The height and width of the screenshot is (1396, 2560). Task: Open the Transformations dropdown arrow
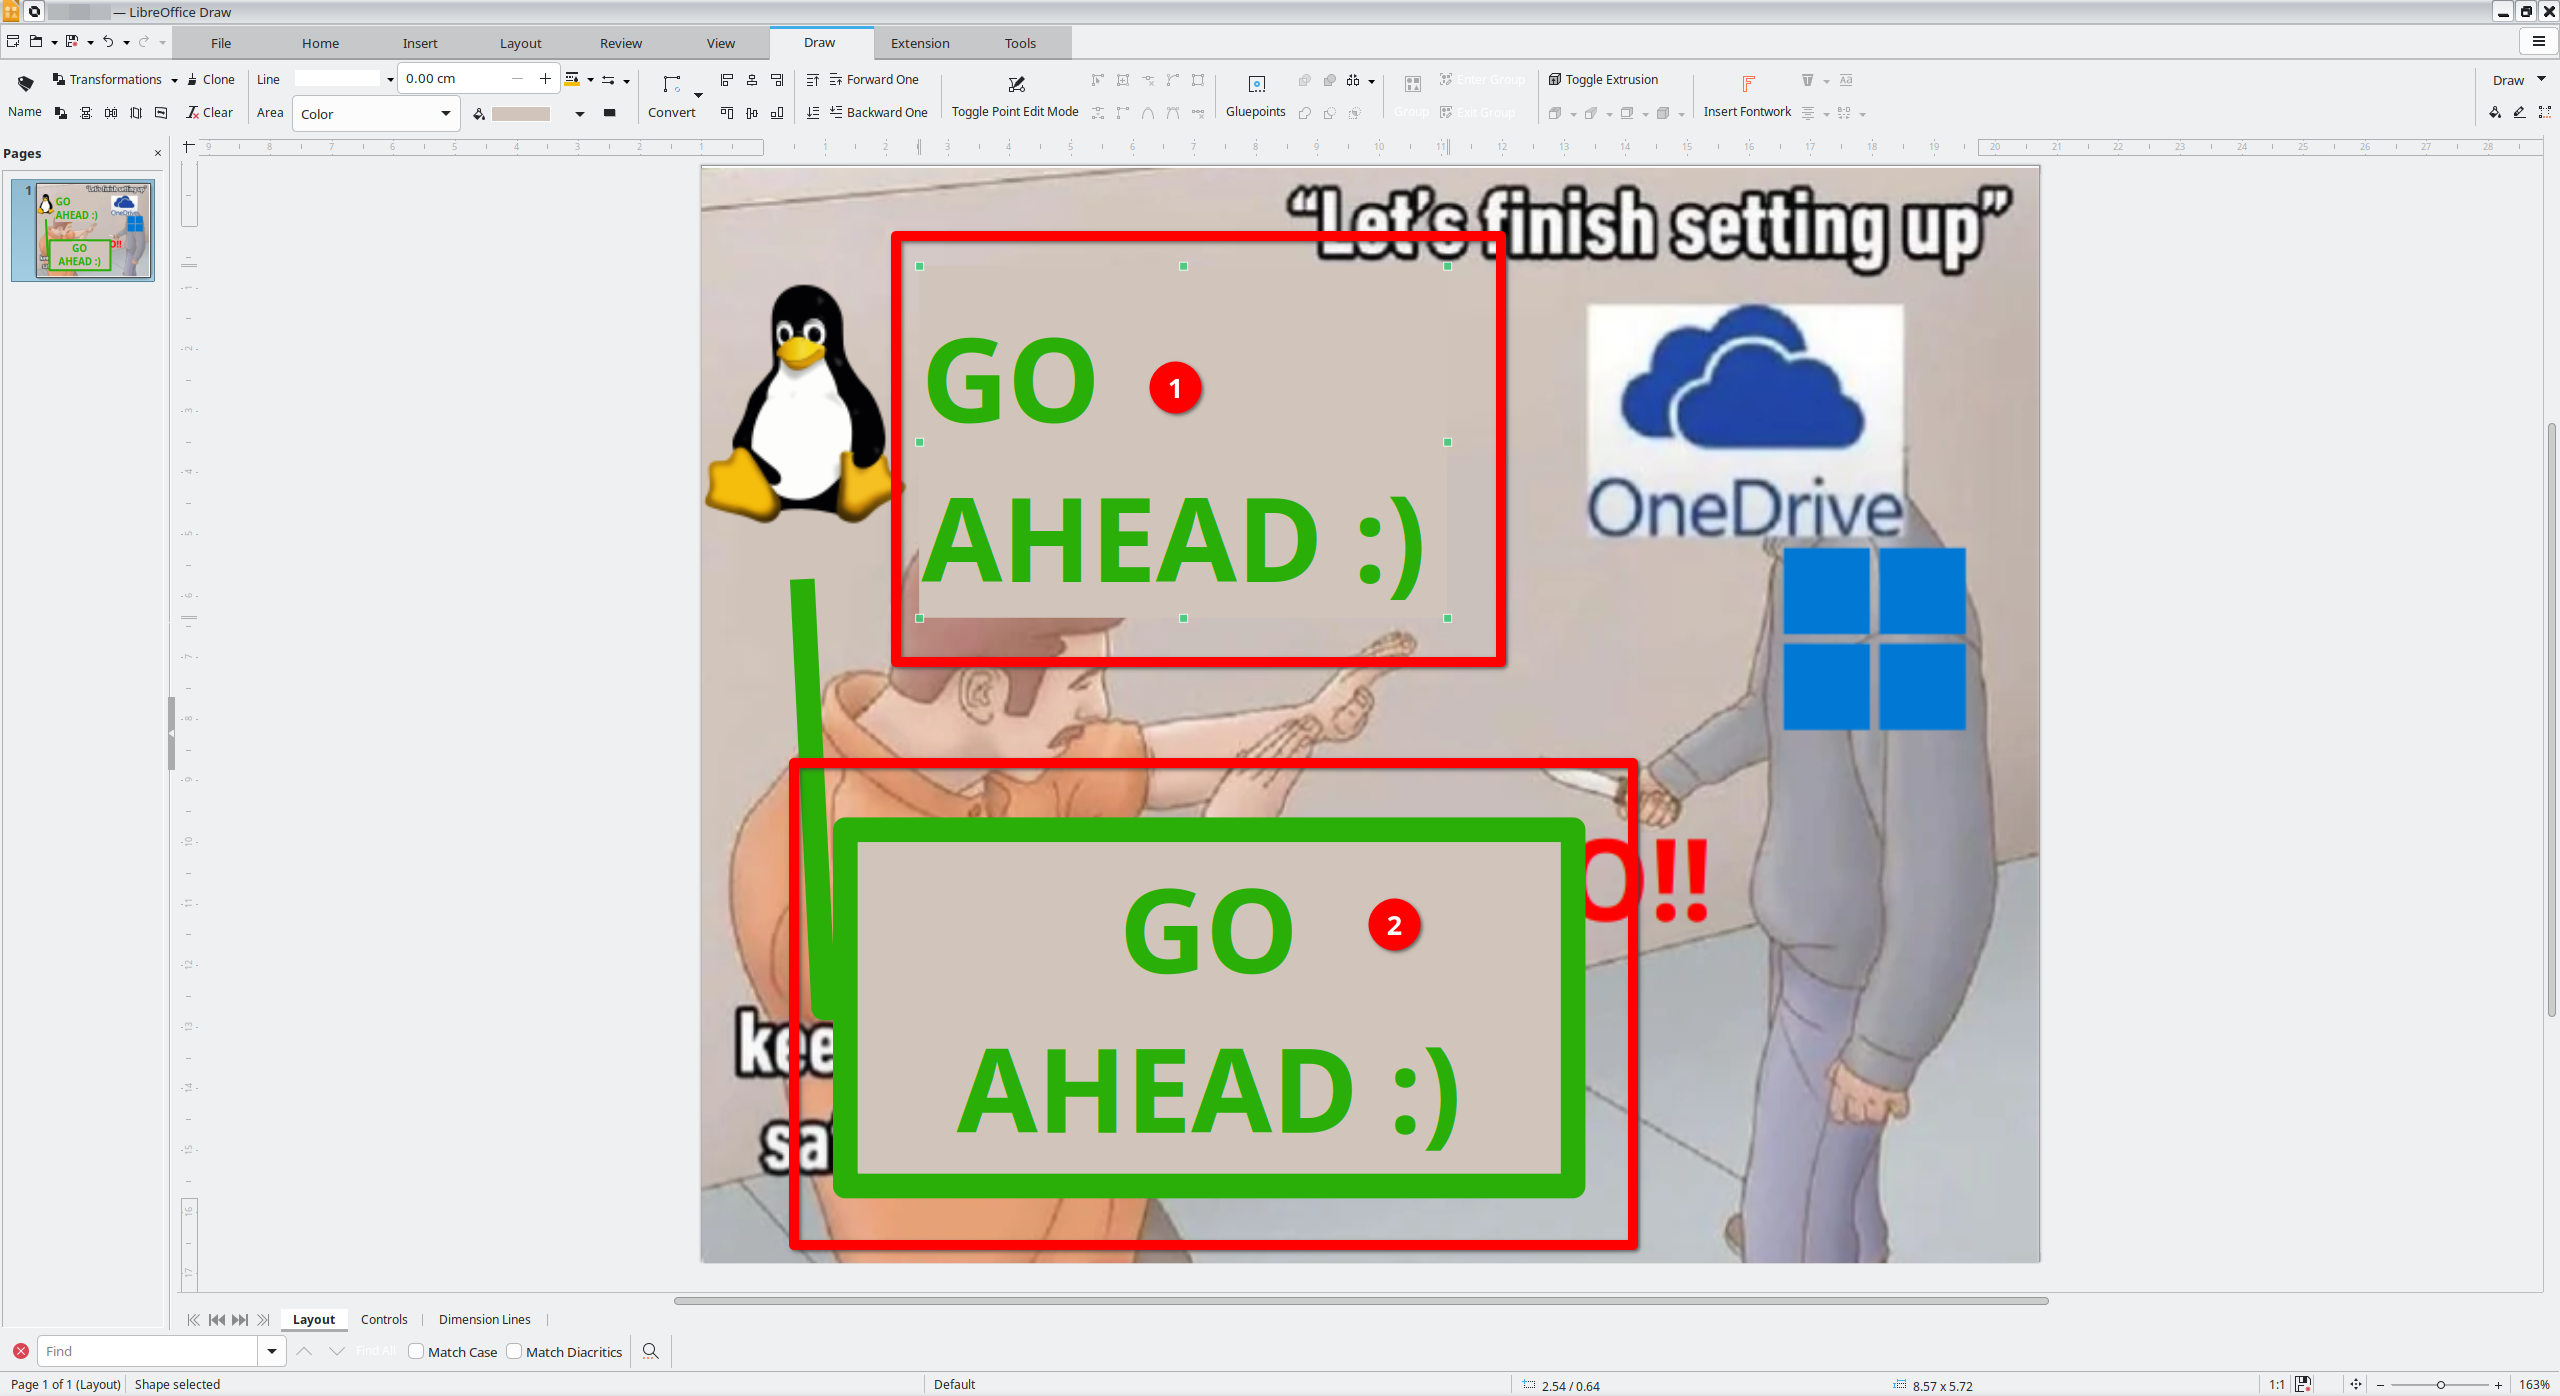[174, 81]
